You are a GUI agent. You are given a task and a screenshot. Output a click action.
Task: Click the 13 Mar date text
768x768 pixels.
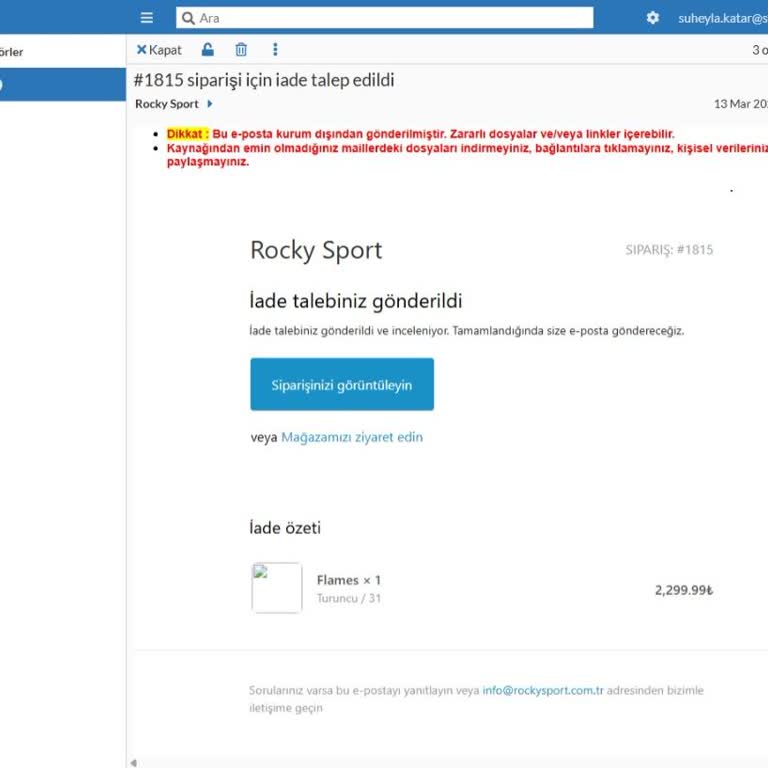[x=741, y=104]
